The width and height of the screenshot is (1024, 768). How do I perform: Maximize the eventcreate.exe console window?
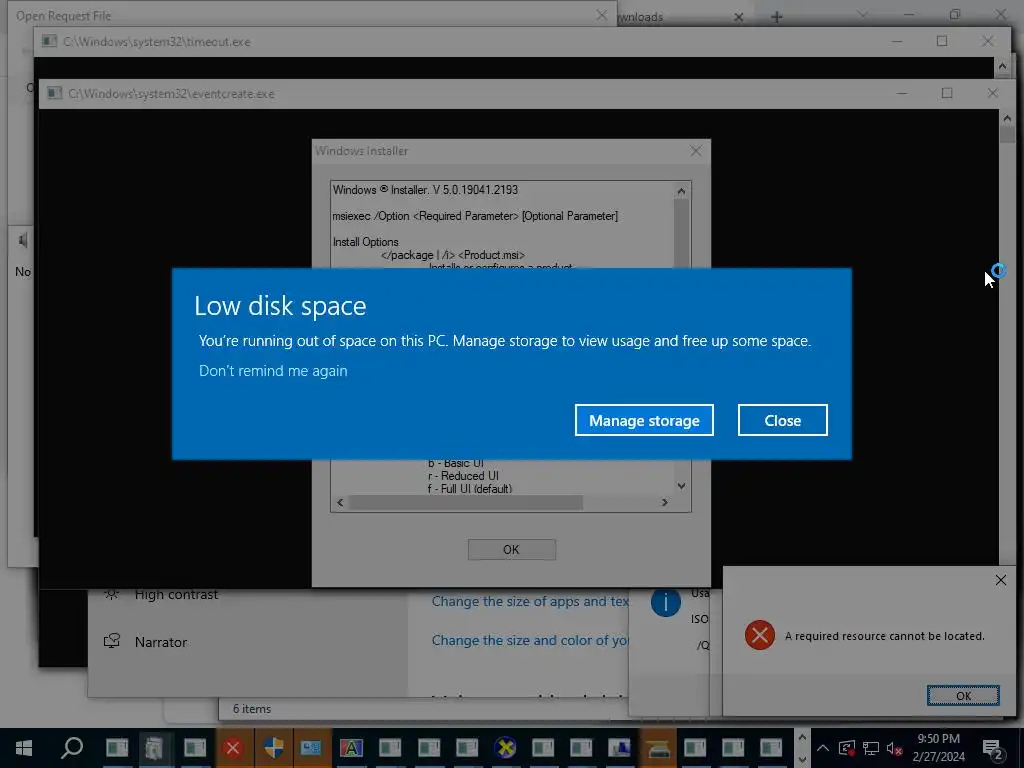[947, 93]
